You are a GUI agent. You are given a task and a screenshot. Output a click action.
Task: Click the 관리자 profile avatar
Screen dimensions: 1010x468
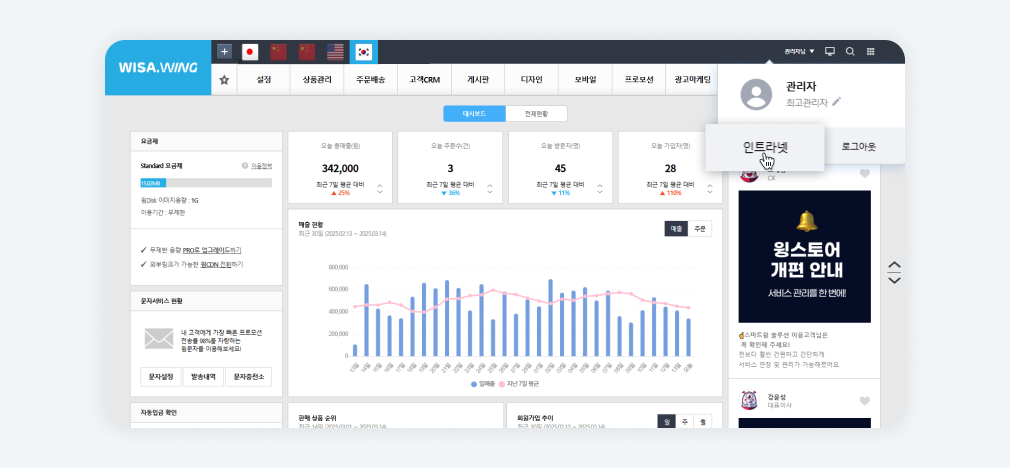click(756, 95)
